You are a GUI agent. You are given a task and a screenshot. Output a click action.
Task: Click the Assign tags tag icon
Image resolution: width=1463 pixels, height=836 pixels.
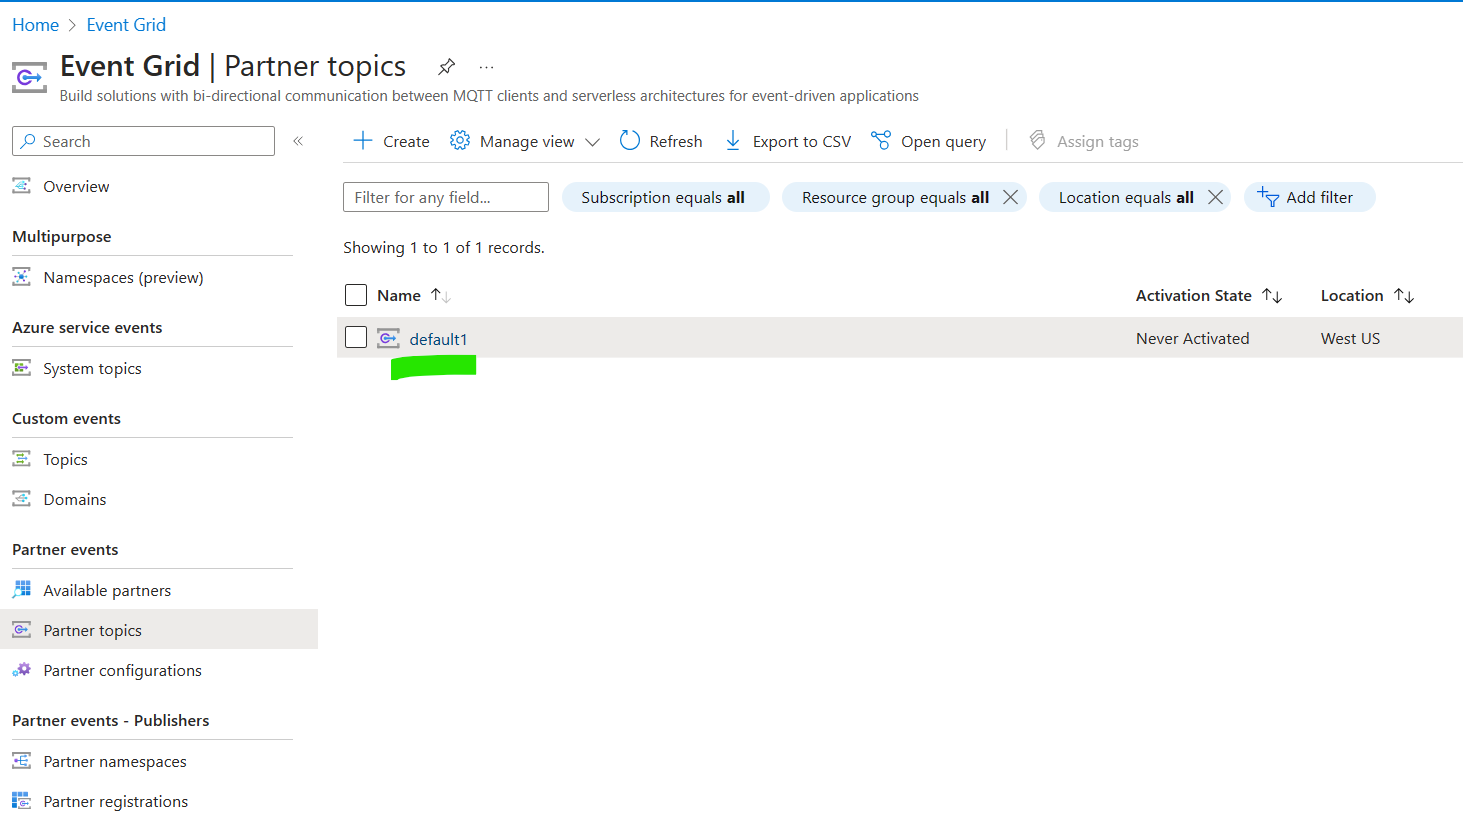point(1037,140)
